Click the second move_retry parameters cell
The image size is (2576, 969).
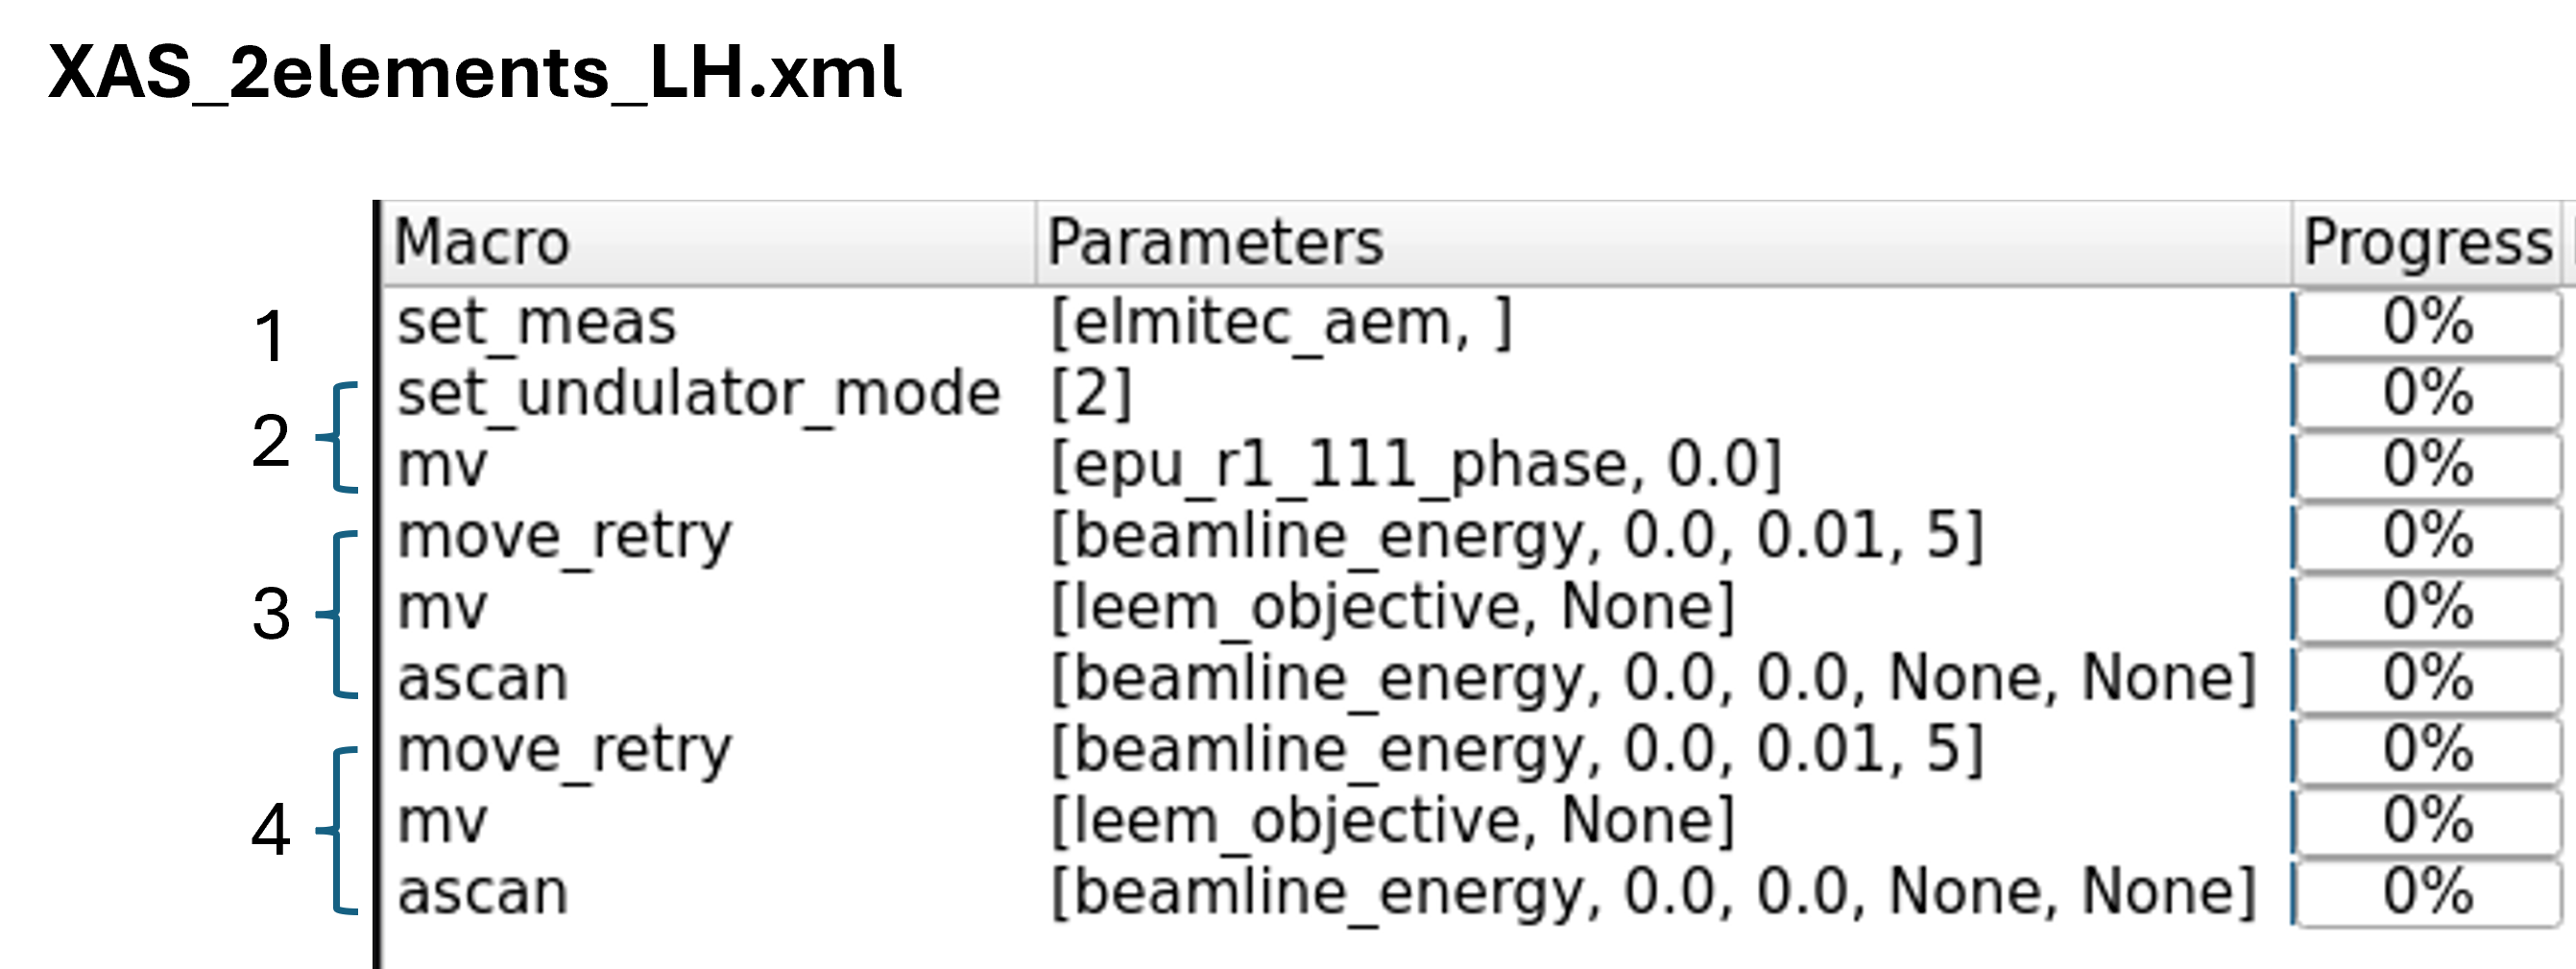pyautogui.click(x=1516, y=750)
